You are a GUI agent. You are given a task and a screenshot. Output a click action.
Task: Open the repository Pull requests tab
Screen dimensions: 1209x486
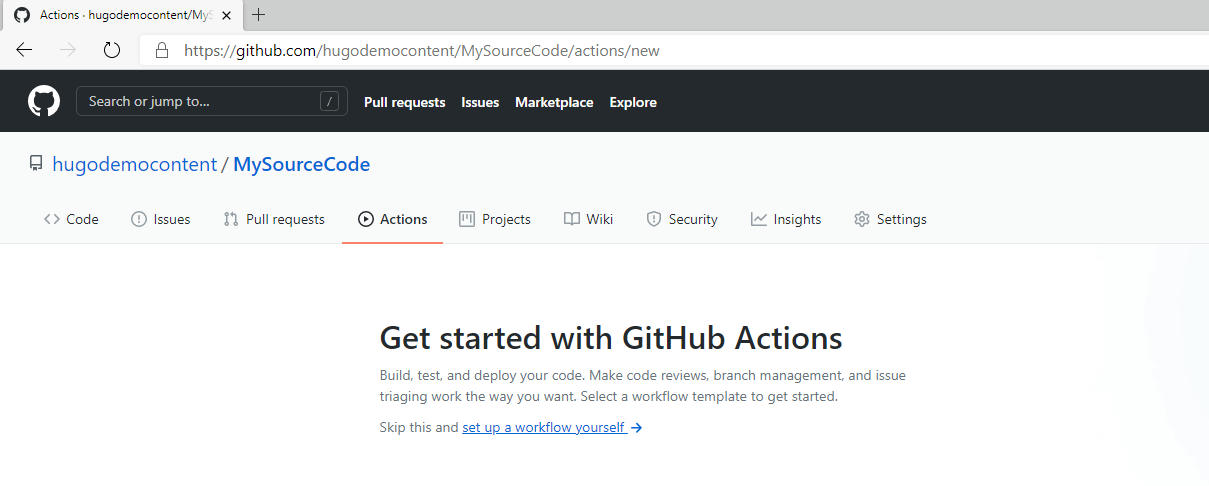coord(274,219)
